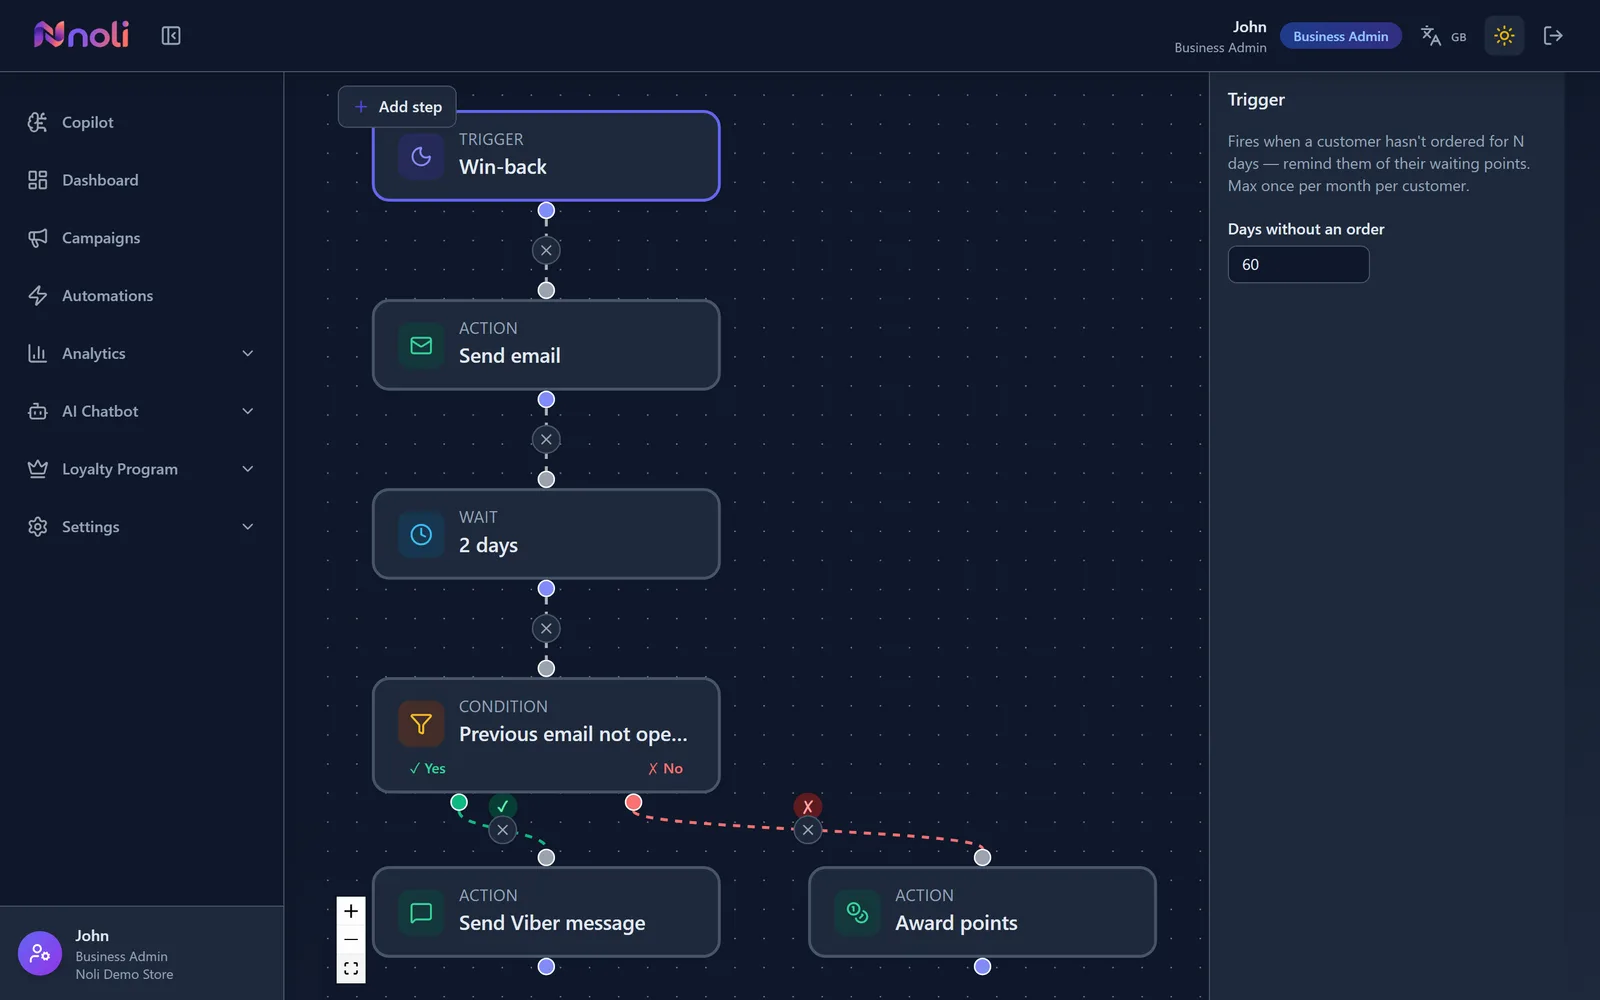Remove the edge between Send email and Wait
1600x1000 pixels.
coord(546,439)
